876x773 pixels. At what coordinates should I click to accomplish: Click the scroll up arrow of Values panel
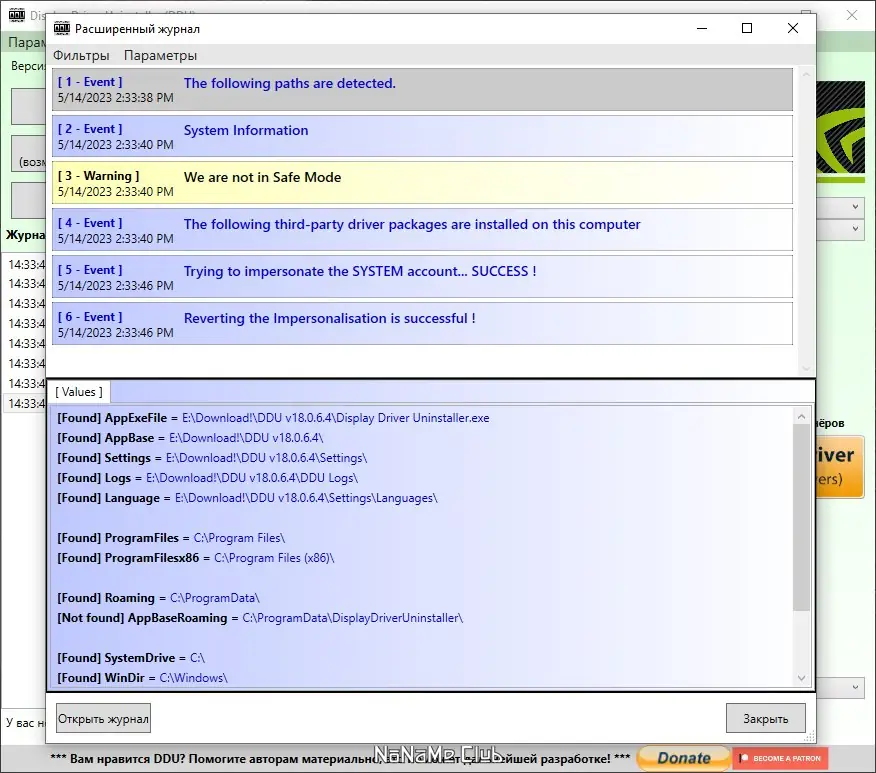tap(801, 416)
